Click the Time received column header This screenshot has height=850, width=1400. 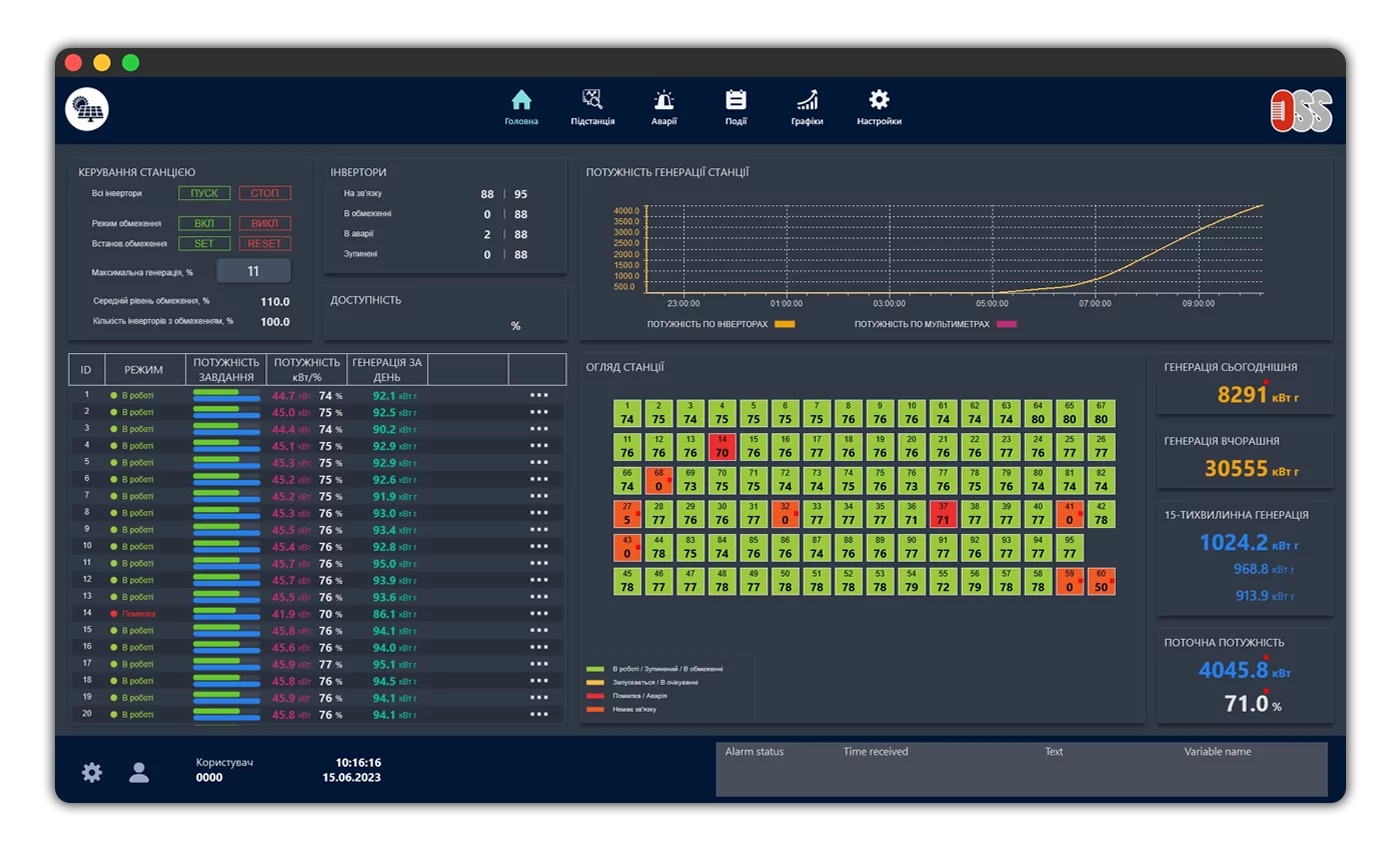(x=876, y=752)
